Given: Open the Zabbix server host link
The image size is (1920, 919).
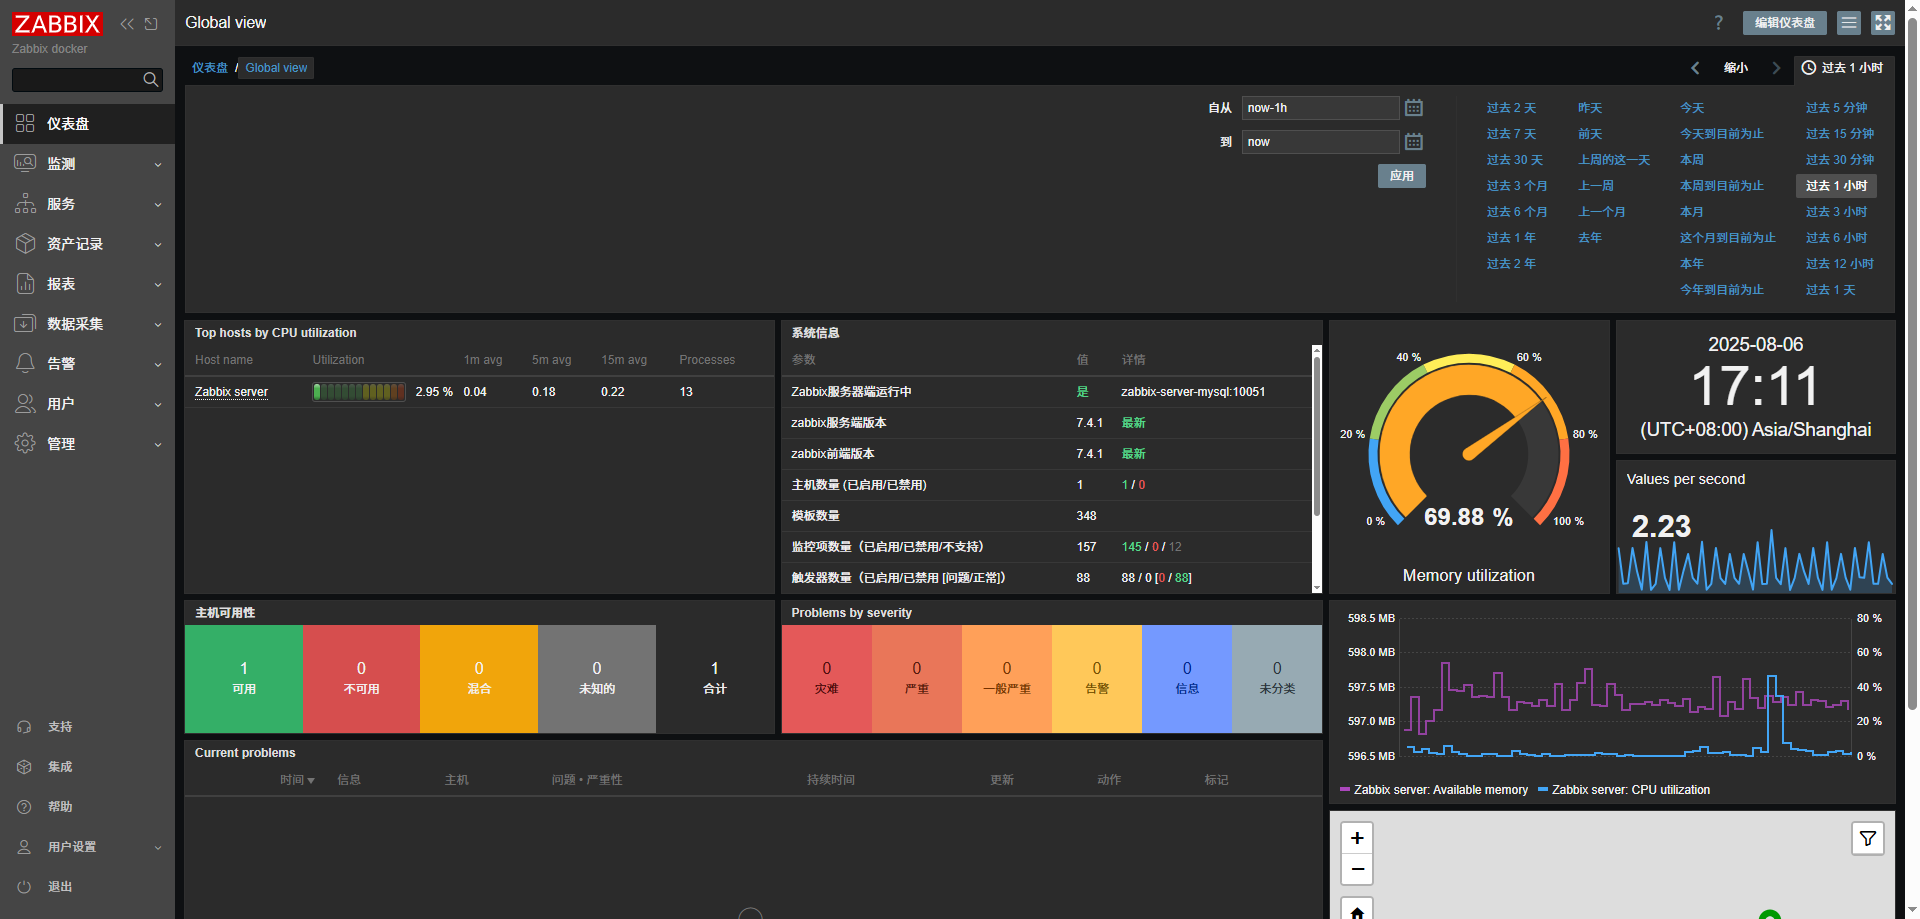Looking at the screenshot, I should pos(231,392).
